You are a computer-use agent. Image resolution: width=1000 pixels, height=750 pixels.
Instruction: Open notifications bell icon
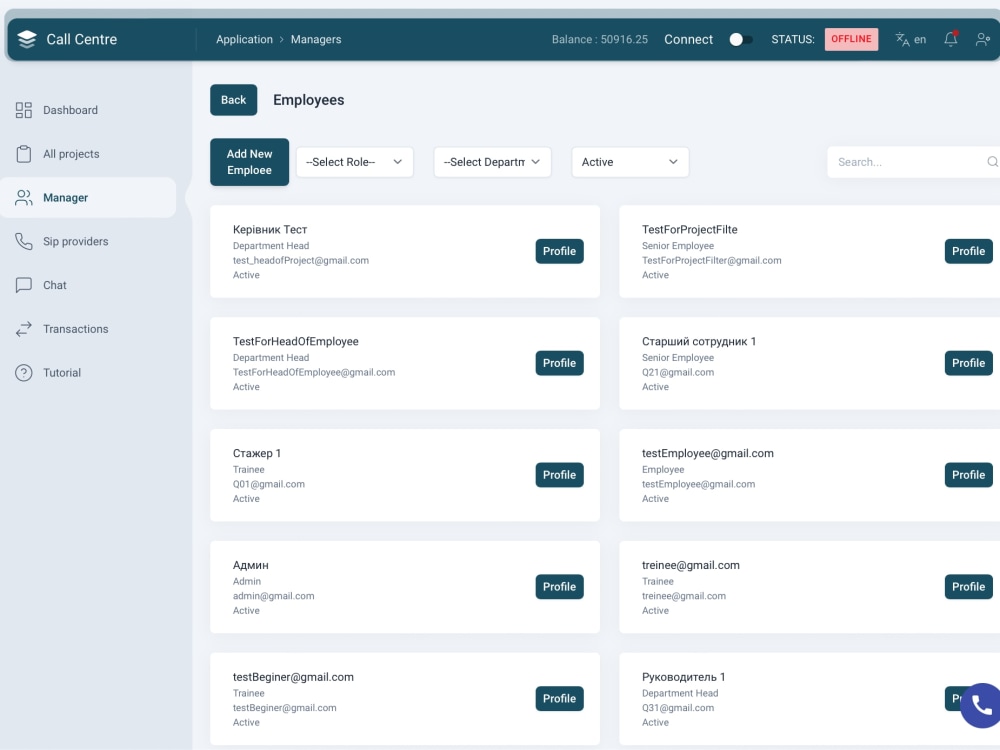(x=950, y=39)
